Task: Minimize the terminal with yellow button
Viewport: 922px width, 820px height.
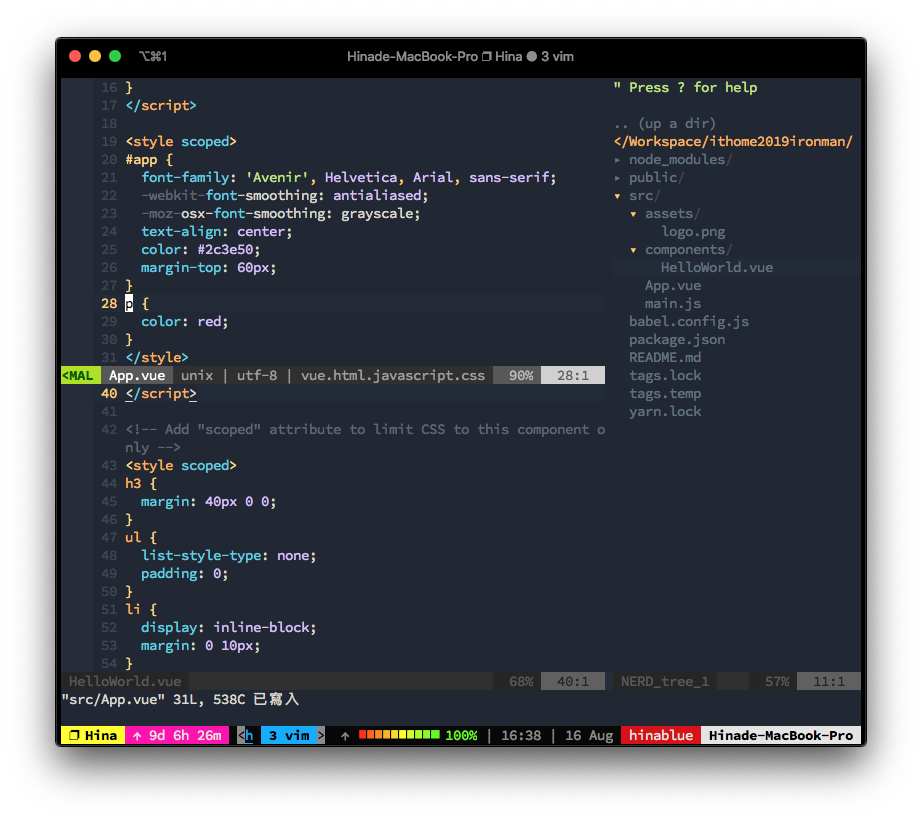Action: pyautogui.click(x=95, y=56)
